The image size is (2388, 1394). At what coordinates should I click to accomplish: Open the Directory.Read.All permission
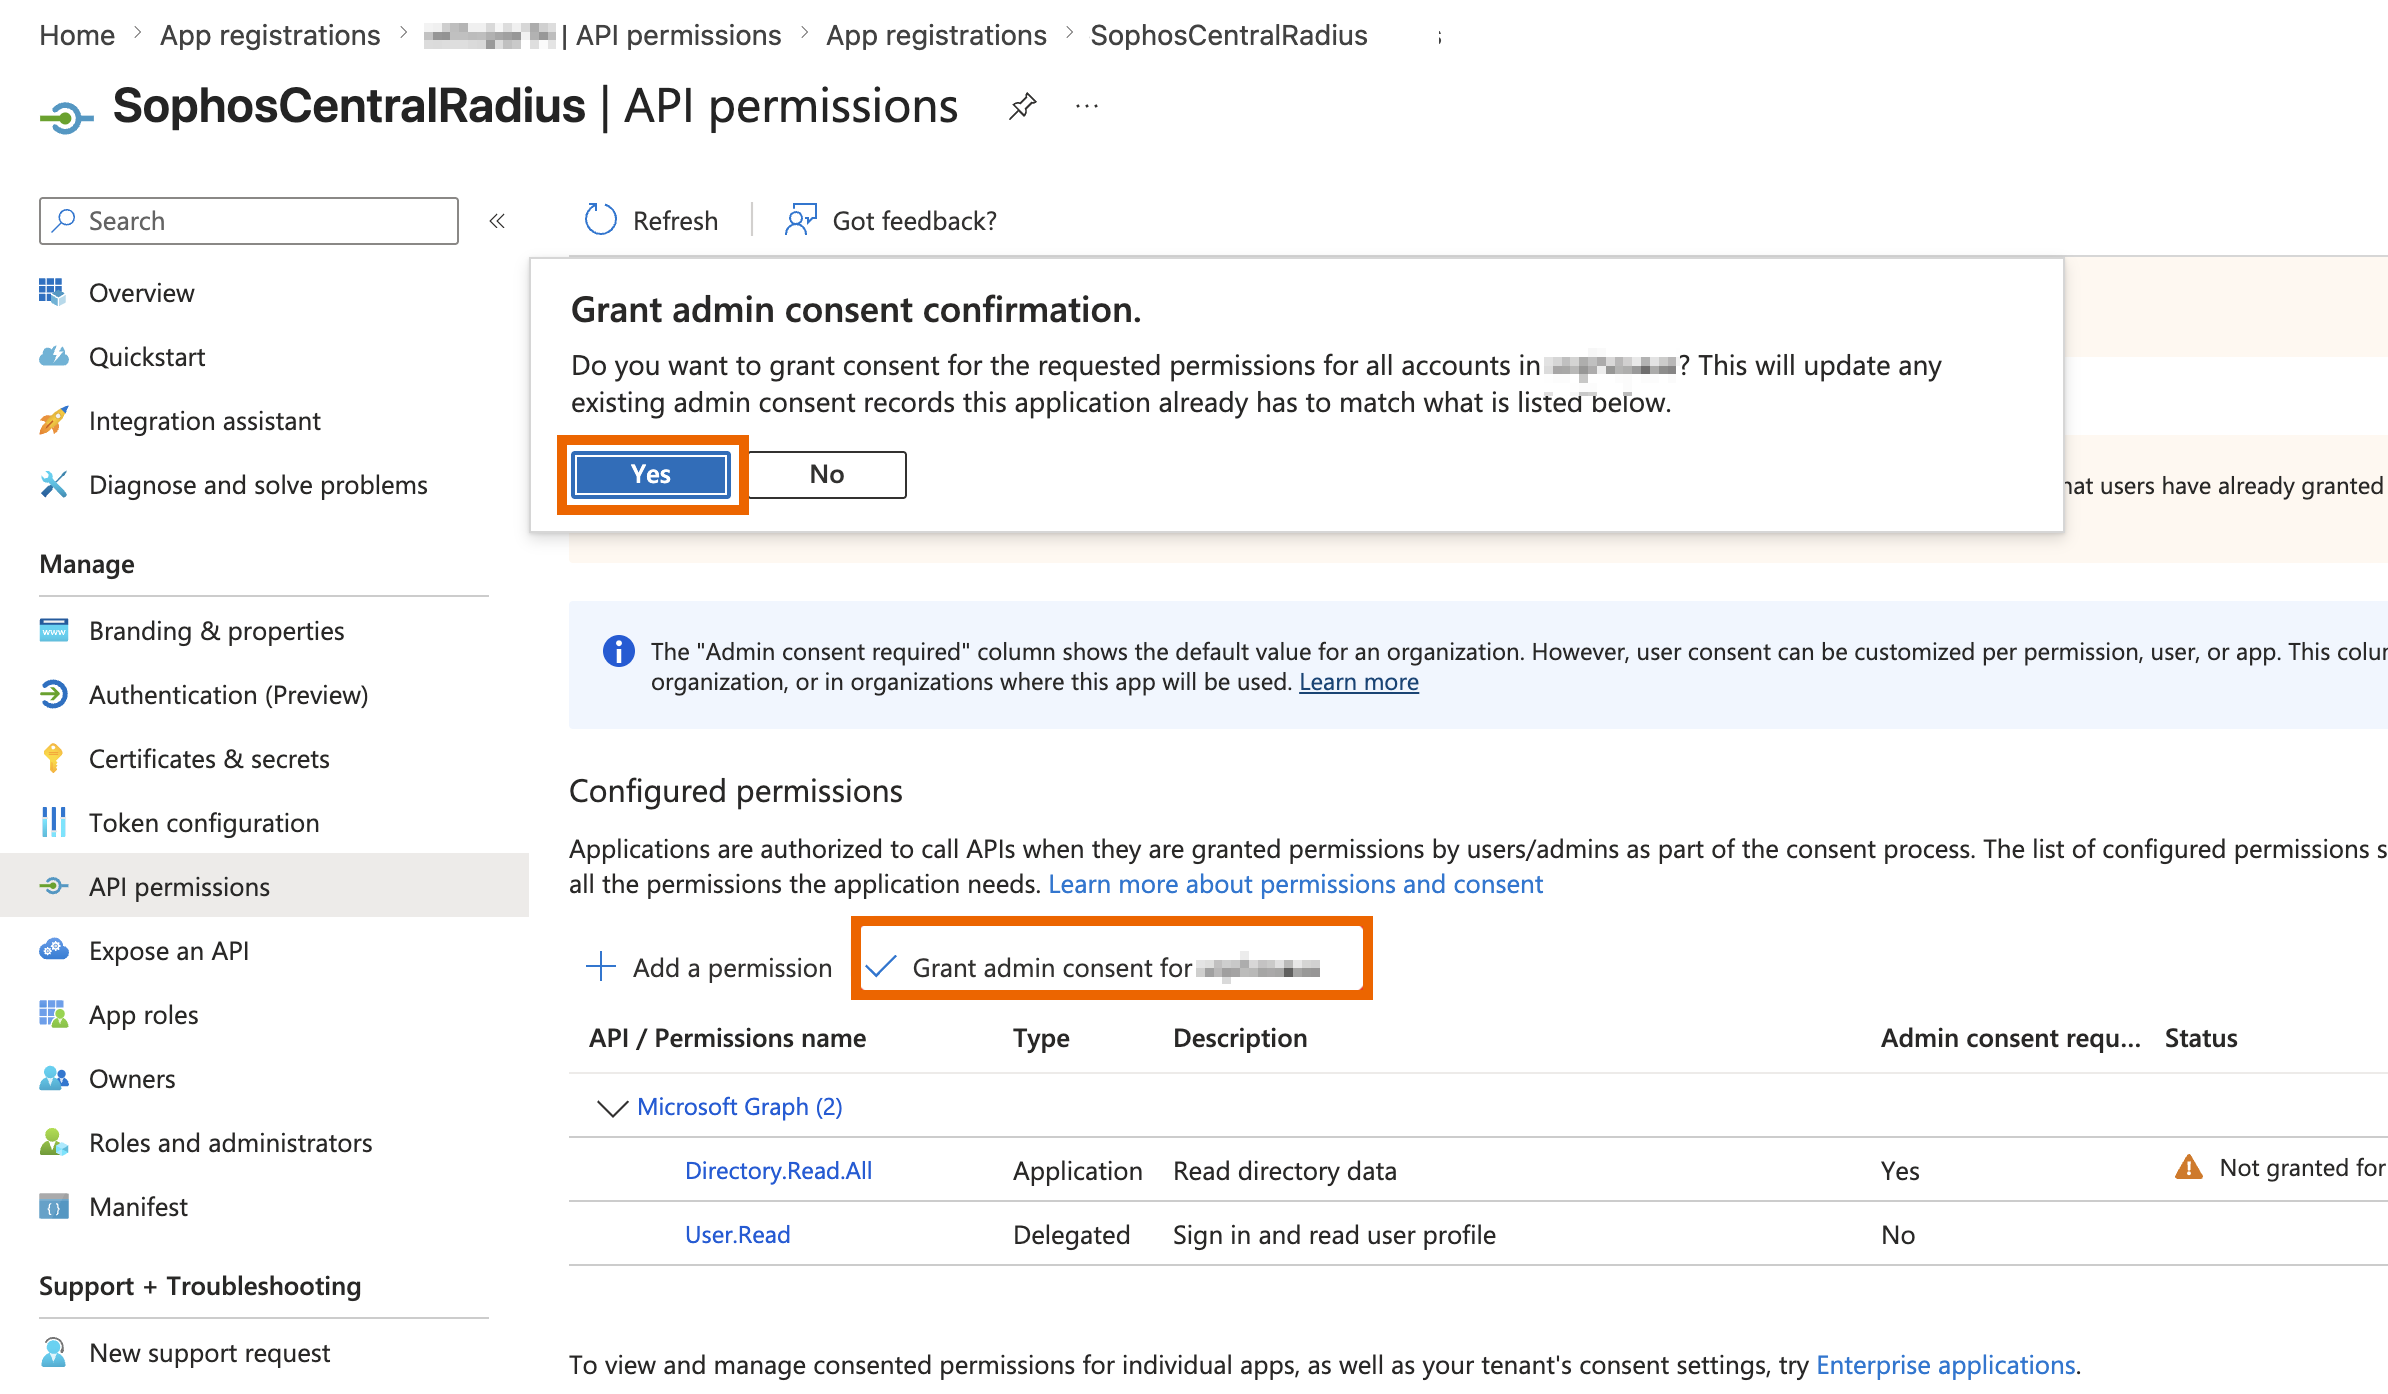click(778, 1170)
